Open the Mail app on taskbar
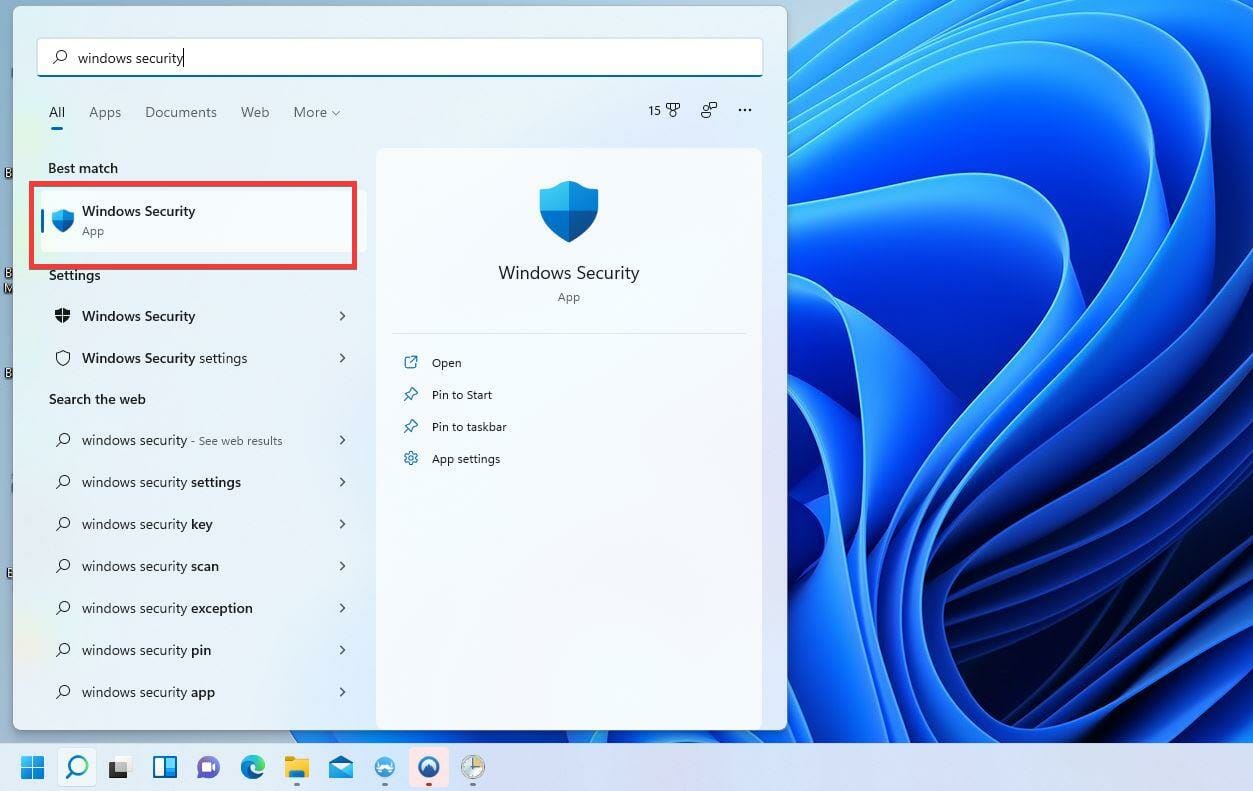This screenshot has width=1253, height=791. [341, 767]
